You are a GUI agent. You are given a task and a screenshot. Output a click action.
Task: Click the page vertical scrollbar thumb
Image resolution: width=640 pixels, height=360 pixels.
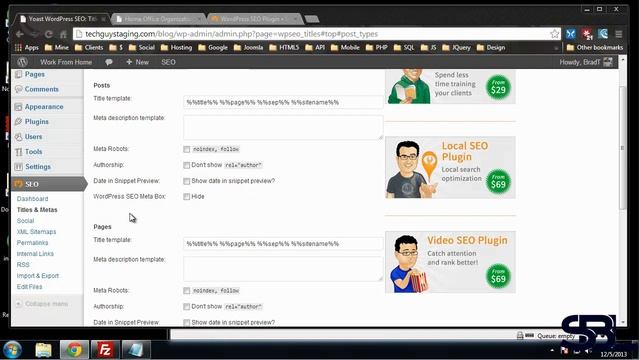click(622, 148)
